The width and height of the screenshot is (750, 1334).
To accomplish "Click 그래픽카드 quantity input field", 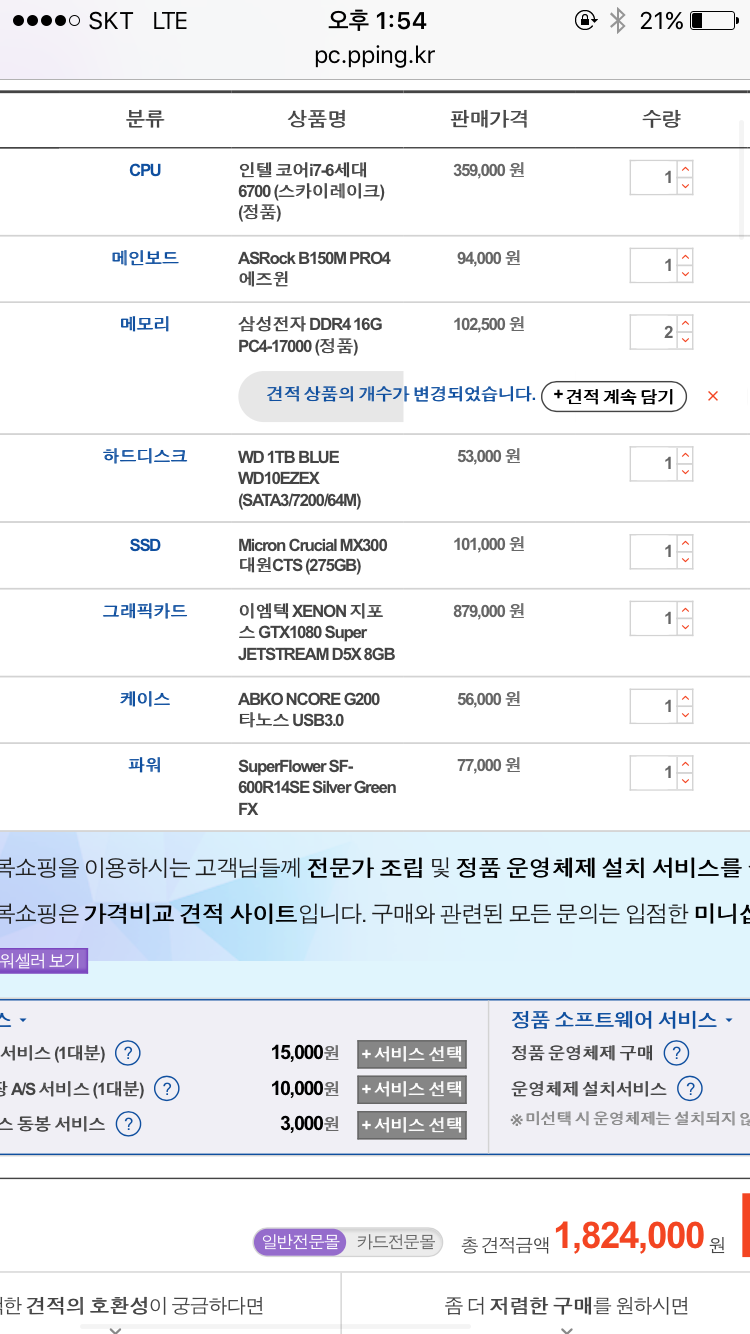I will point(654,618).
